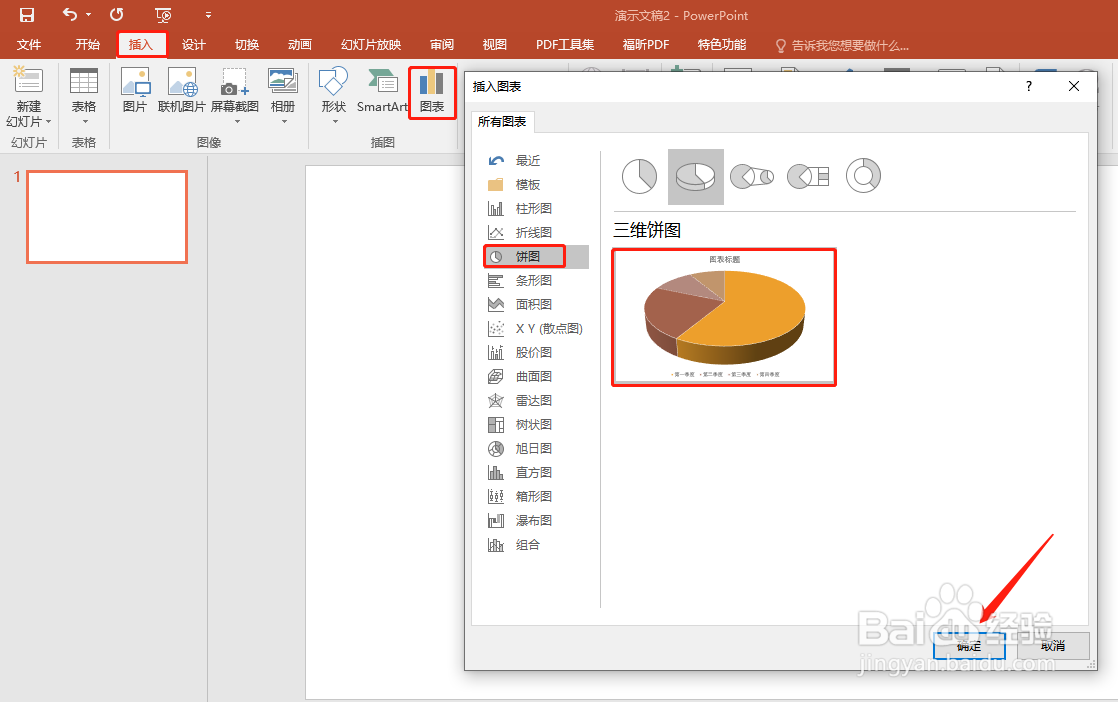Cancel the dialog with 取消
Screen dimensions: 1118x702
[1052, 646]
